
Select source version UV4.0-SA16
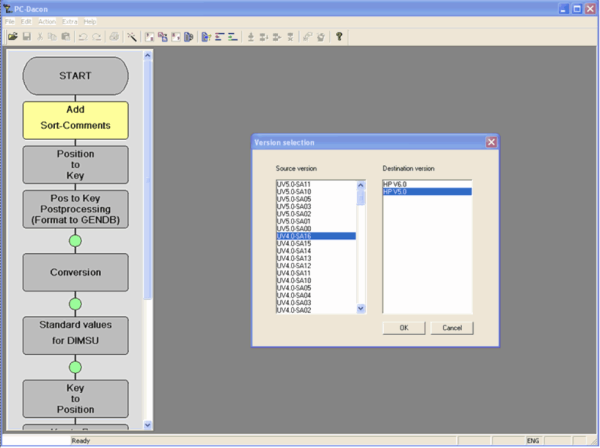click(316, 236)
